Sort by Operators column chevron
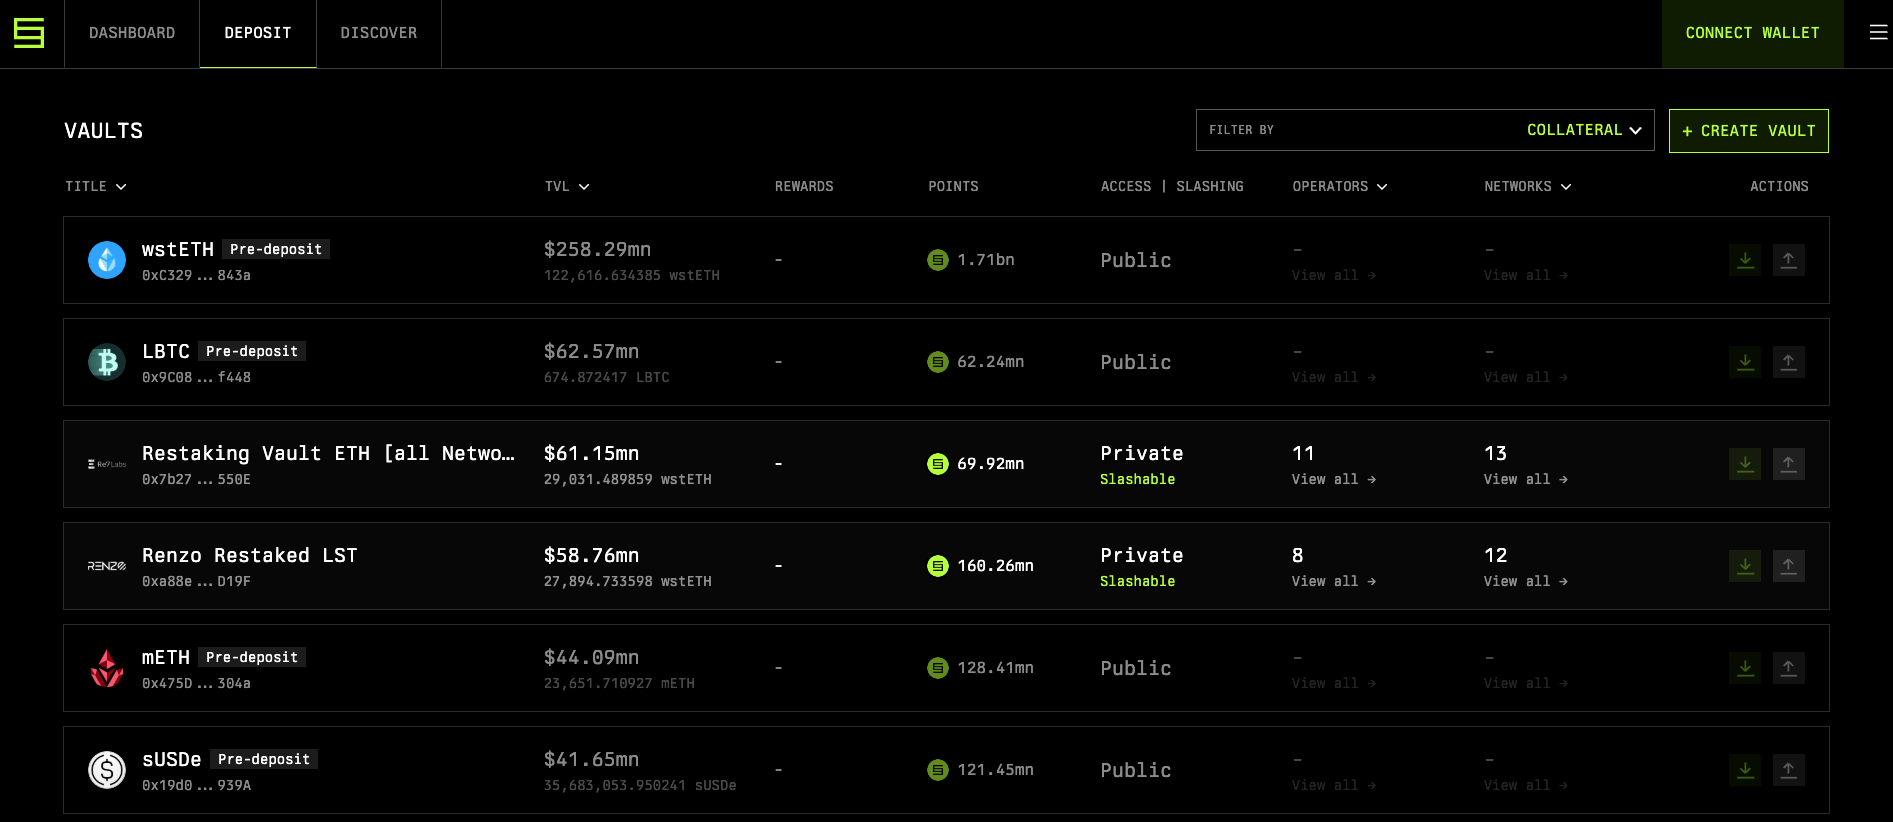The image size is (1893, 822). pyautogui.click(x=1382, y=187)
